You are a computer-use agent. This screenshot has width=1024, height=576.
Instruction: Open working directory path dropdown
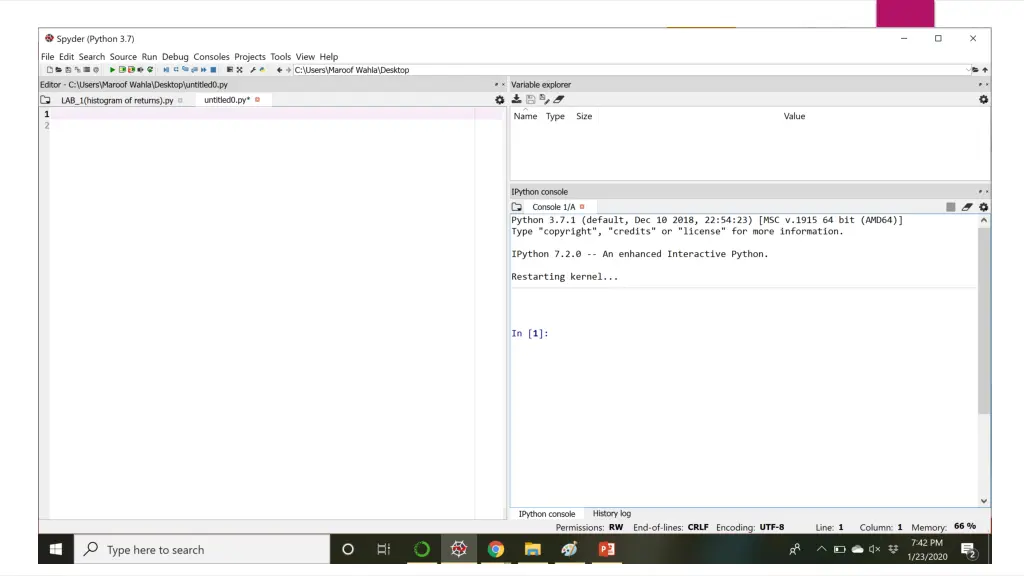coord(968,70)
